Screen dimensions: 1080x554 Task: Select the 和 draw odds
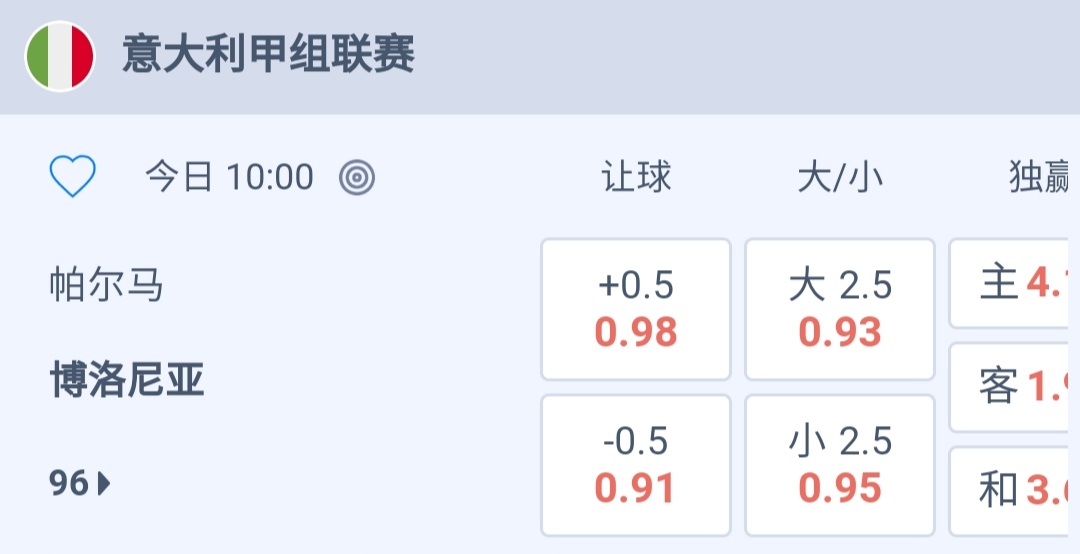pos(1014,490)
